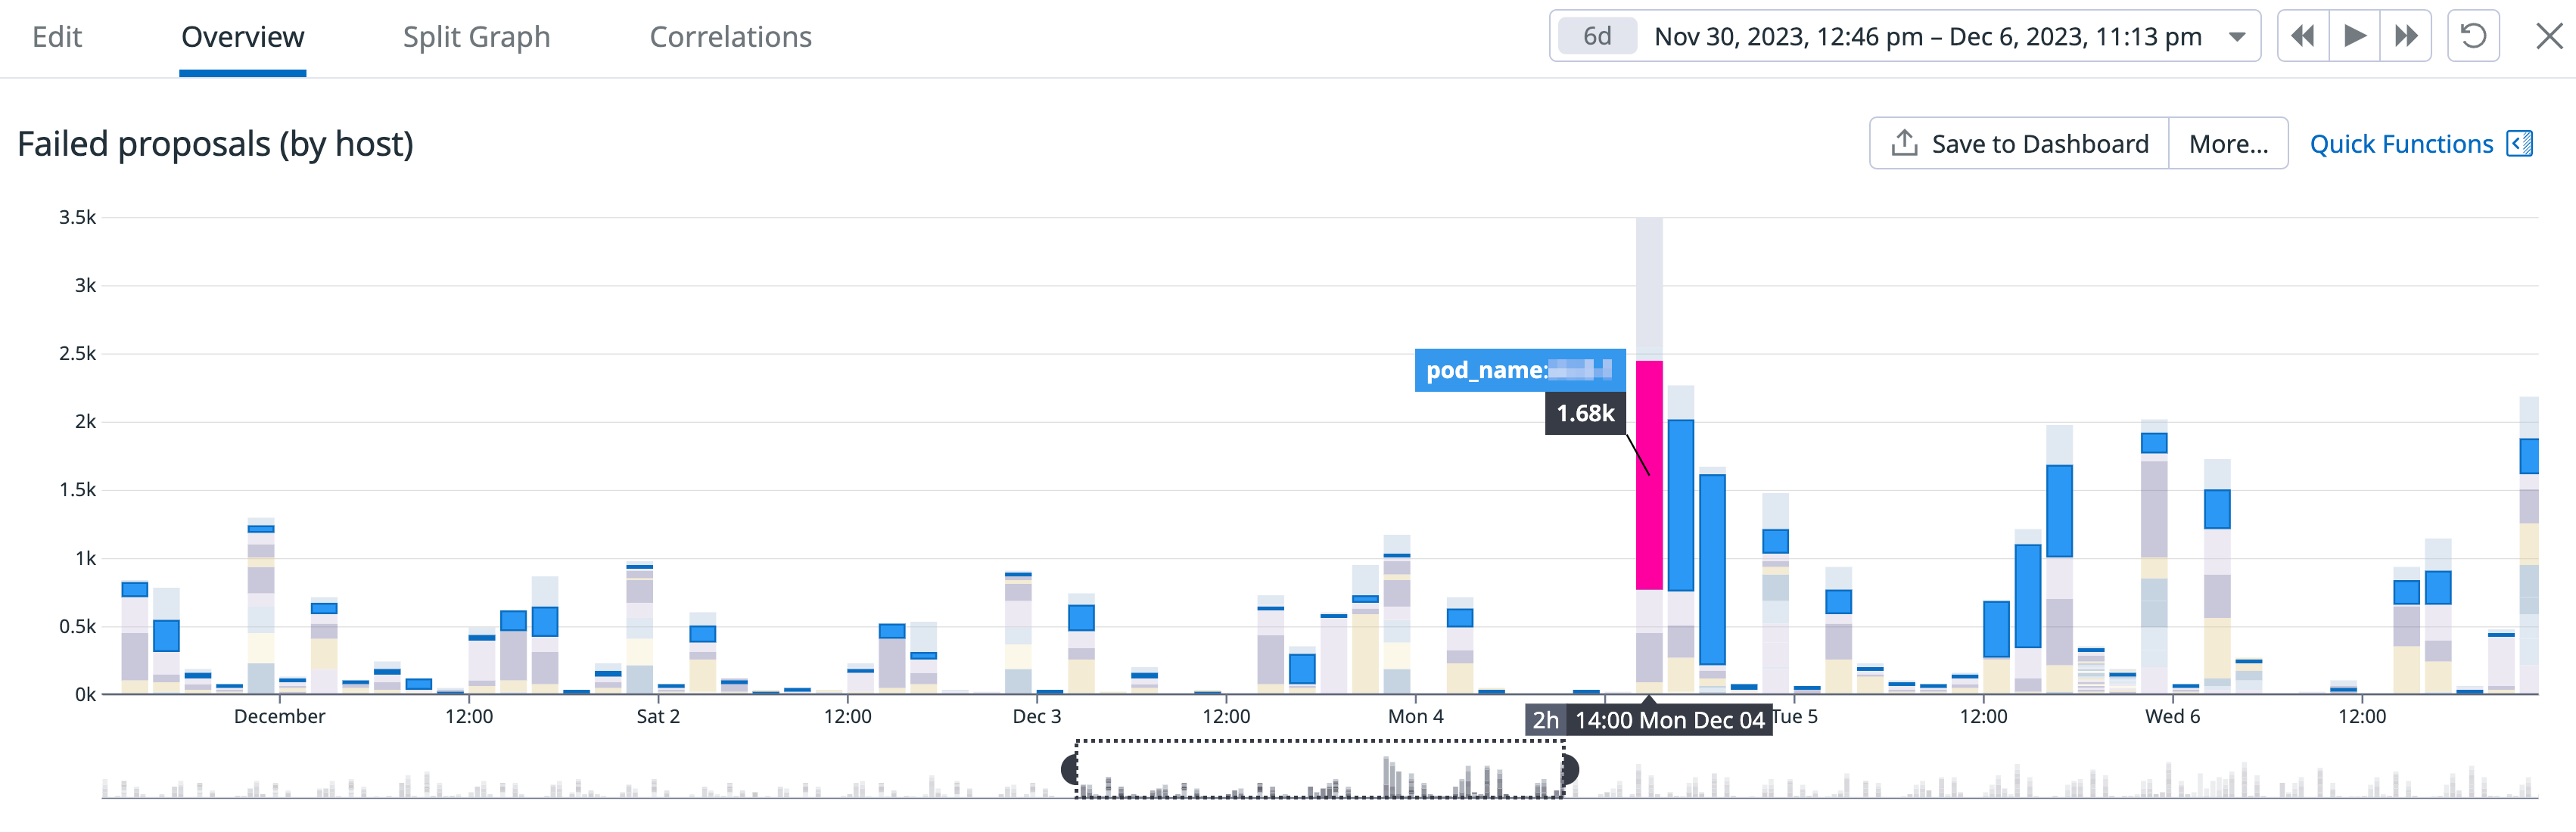Revert the time range using the reset icon
Viewport: 2576px width, 832px height.
coord(2473,37)
